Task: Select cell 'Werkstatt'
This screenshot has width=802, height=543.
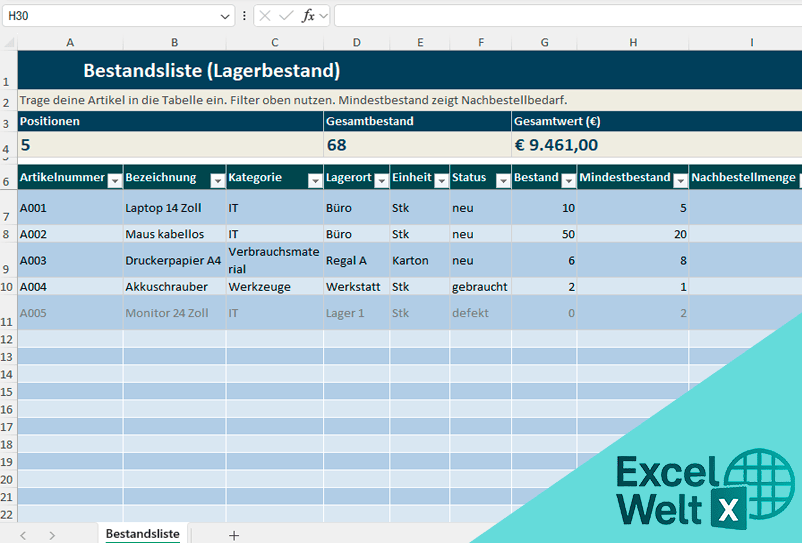Action: (x=357, y=286)
